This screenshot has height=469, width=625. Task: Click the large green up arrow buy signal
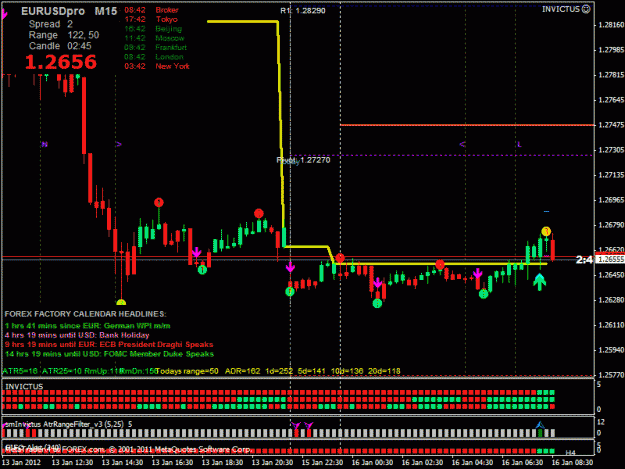539,282
